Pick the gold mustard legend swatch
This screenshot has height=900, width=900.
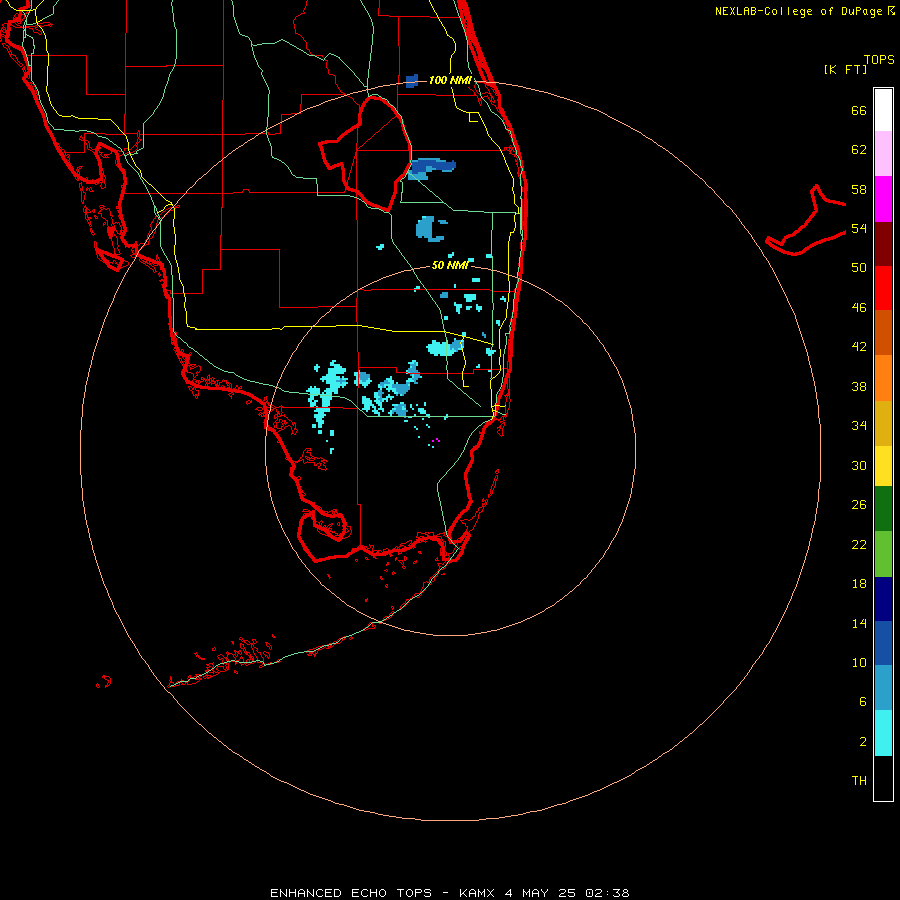883,423
